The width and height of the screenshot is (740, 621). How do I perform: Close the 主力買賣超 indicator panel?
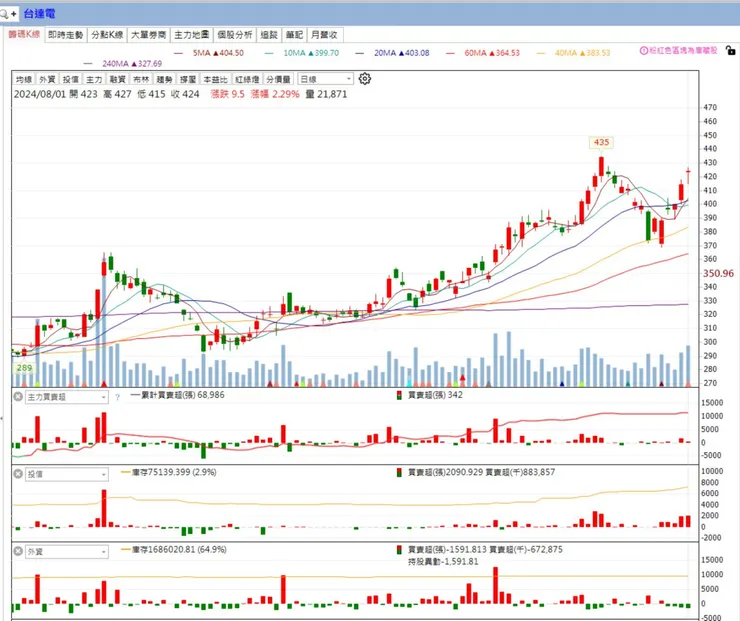[x=18, y=396]
